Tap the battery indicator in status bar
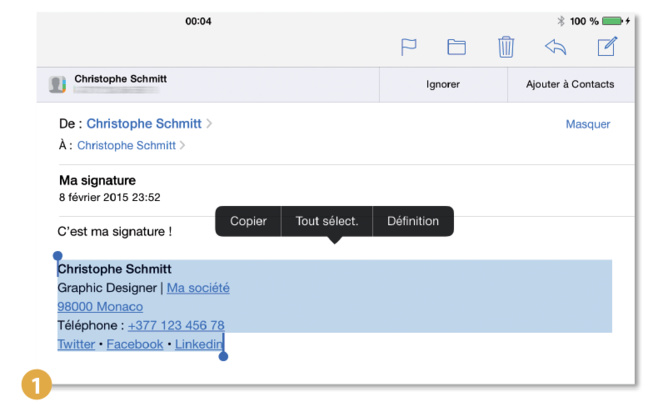The image size is (668, 412). [x=611, y=21]
